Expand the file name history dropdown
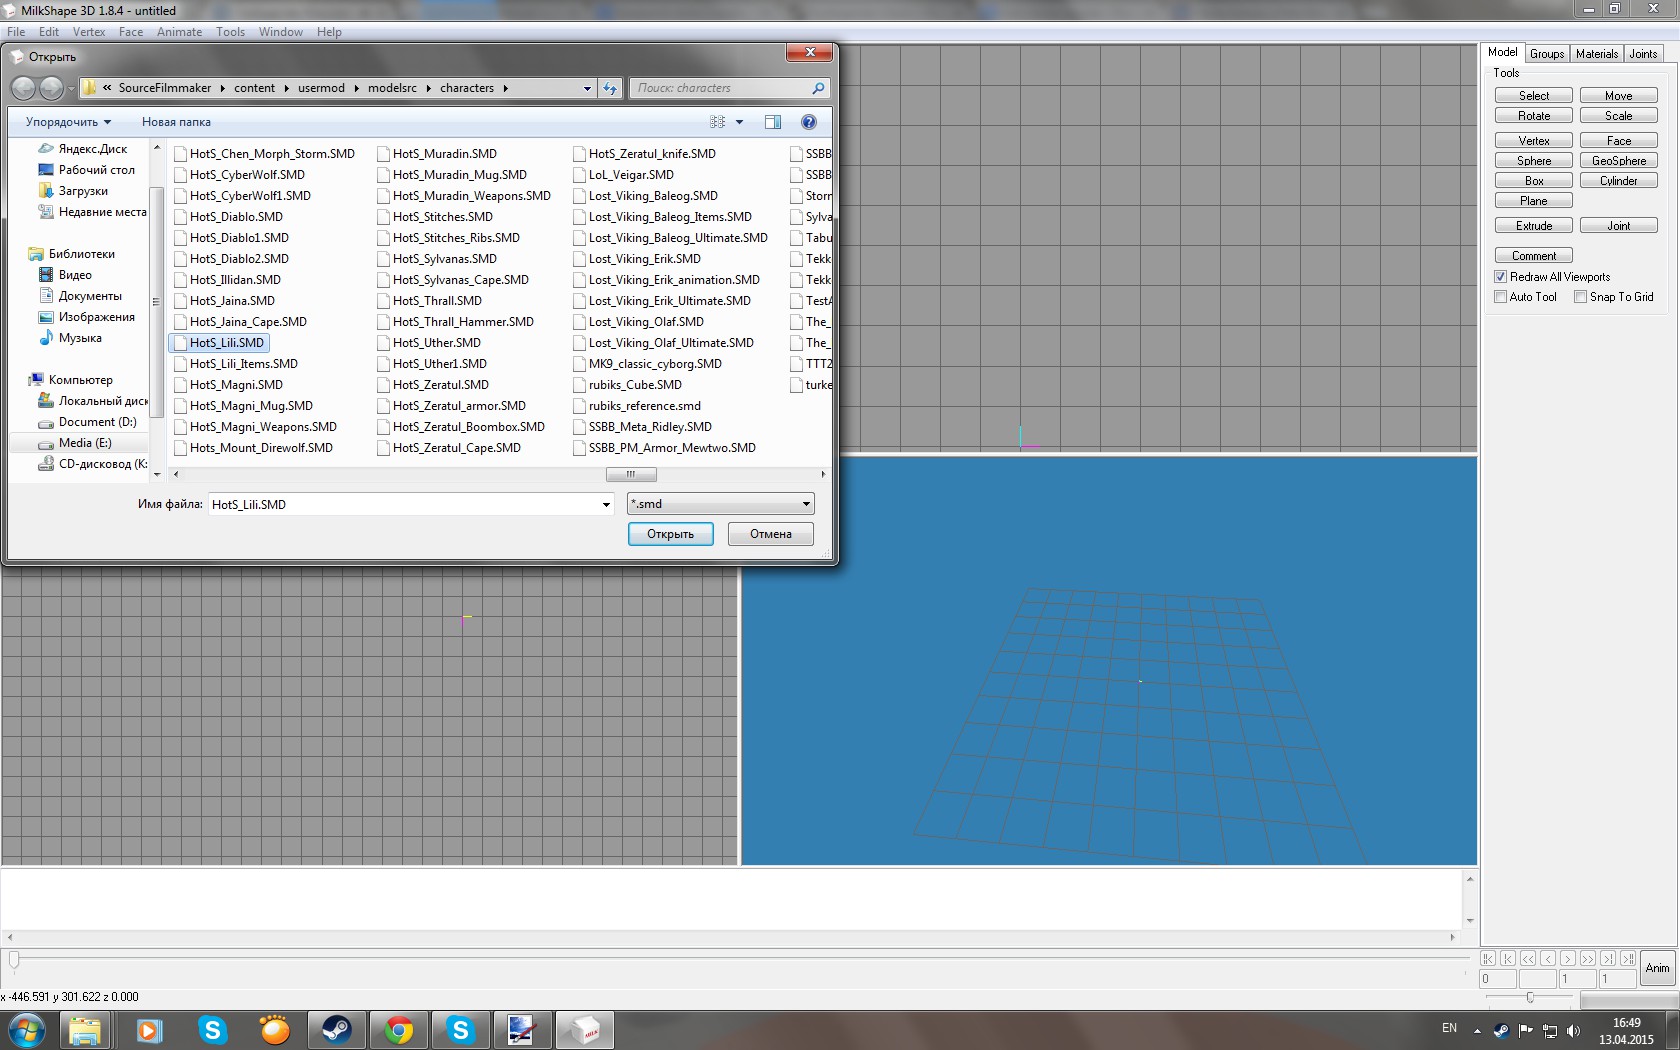Viewport: 1680px width, 1050px height. click(606, 504)
